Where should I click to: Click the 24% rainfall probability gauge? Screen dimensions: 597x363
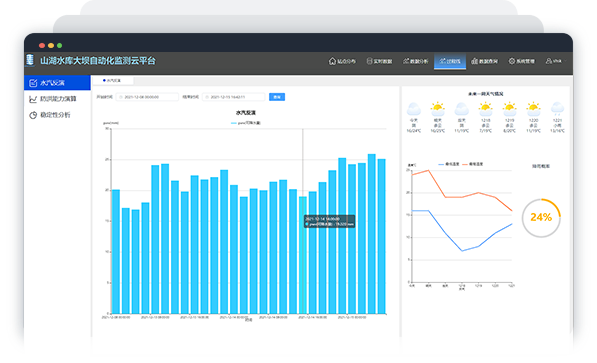[x=541, y=217]
